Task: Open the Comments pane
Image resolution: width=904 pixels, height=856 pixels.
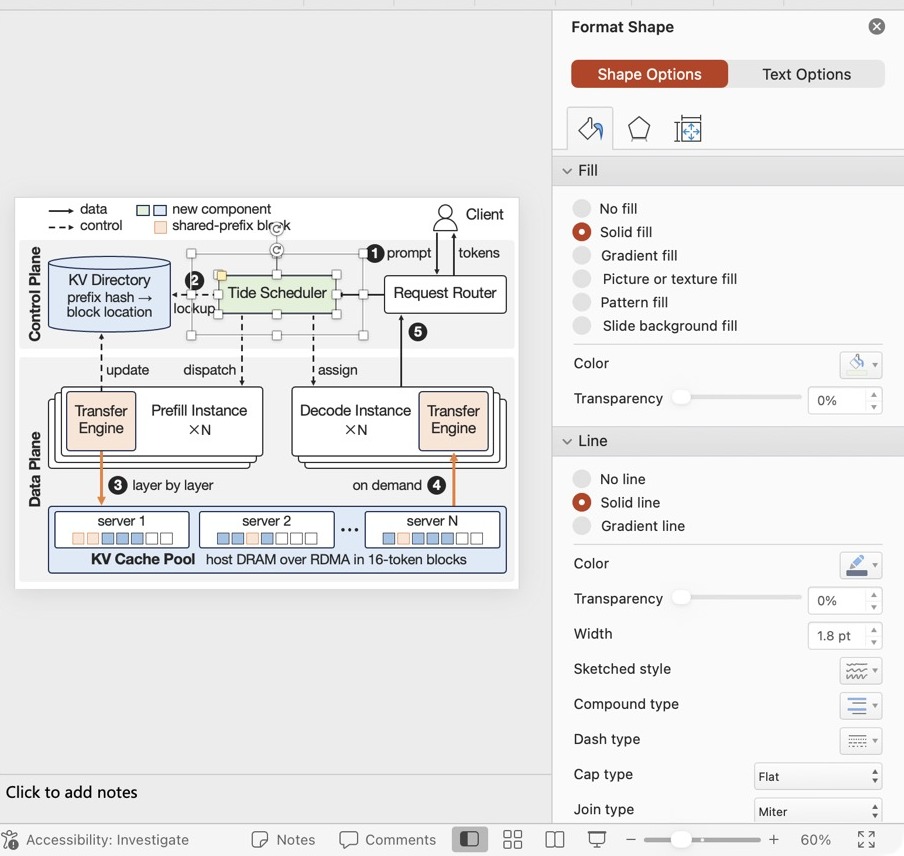Action: (387, 839)
